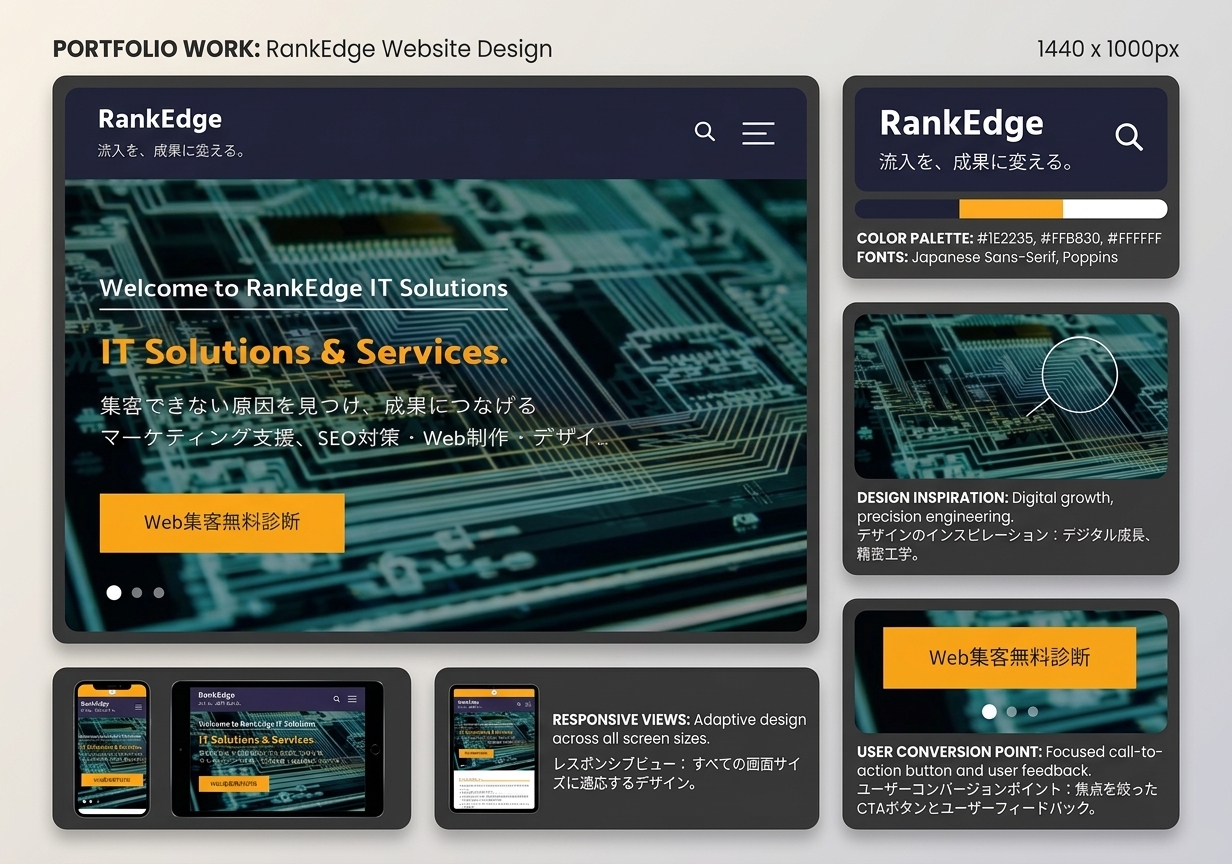The height and width of the screenshot is (864, 1232).
Task: Click the magnifier circle on circuit image
Action: pyautogui.click(x=1079, y=374)
